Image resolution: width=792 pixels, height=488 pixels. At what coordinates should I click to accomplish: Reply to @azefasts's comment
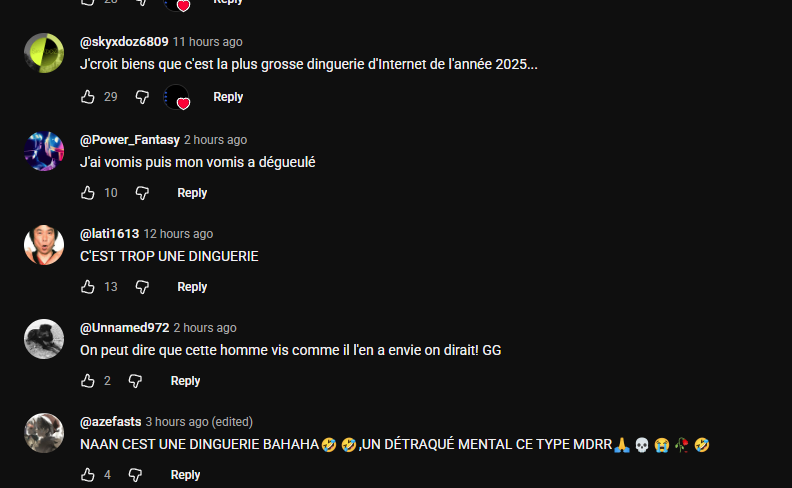[x=185, y=475]
